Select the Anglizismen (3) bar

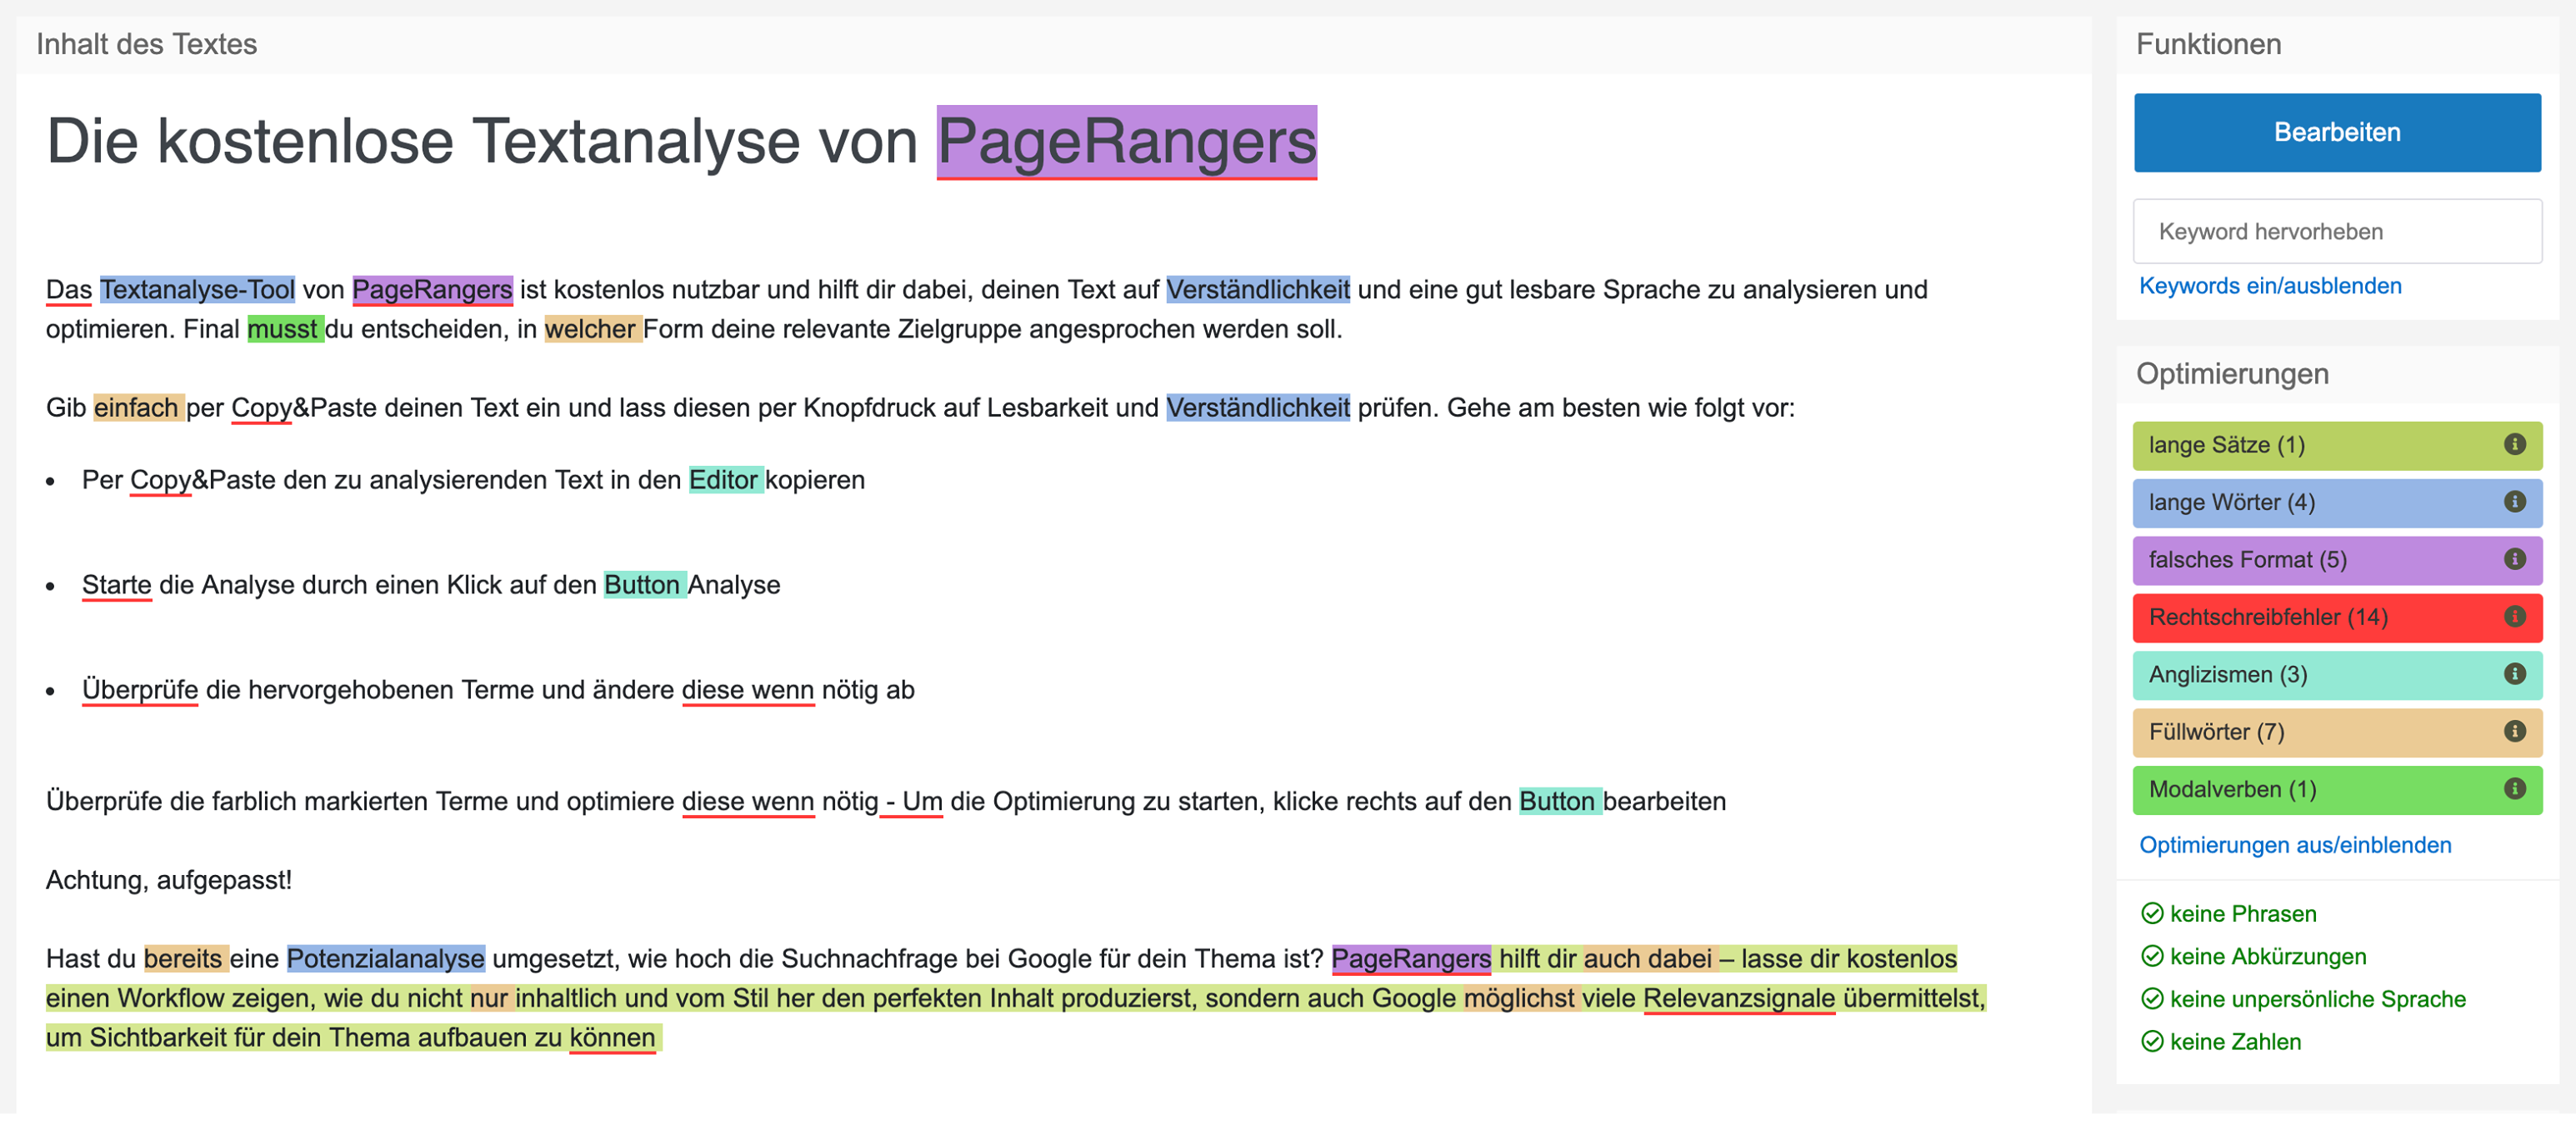tap(2336, 674)
